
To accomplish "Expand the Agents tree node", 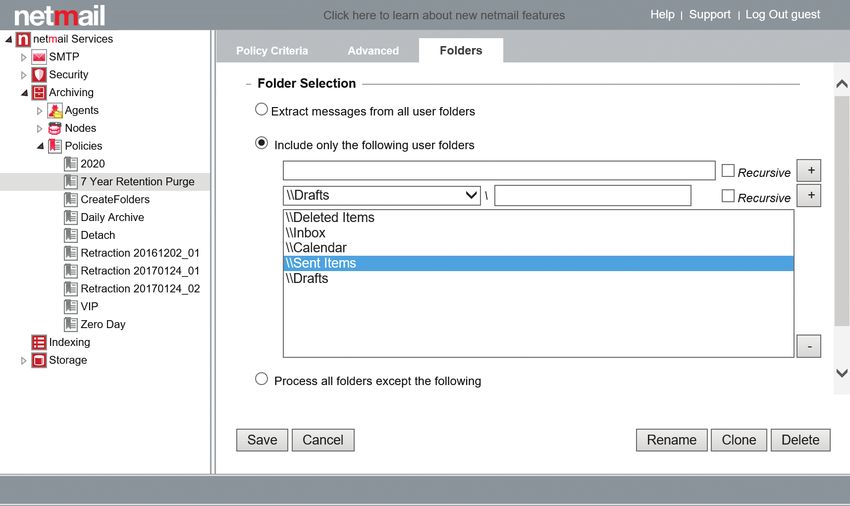I will (x=39, y=111).
